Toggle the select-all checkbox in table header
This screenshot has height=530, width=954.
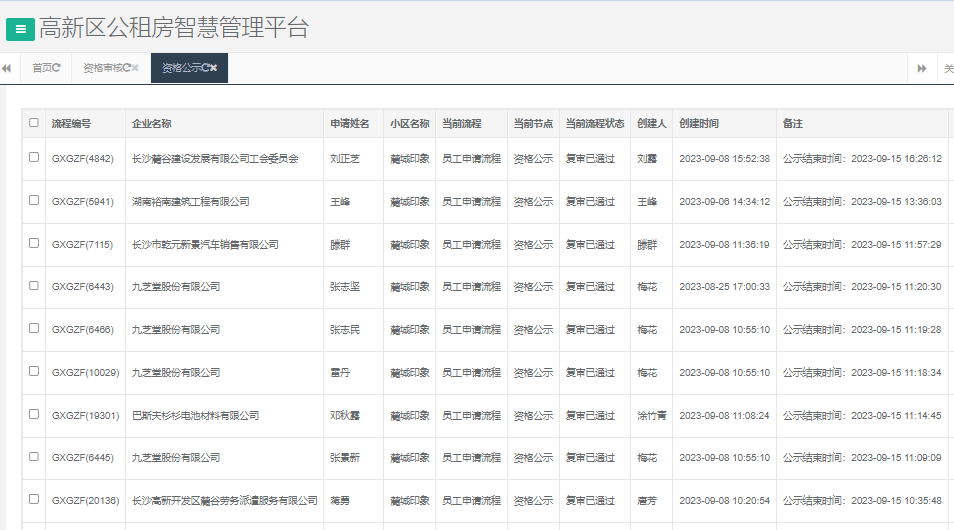(34, 122)
